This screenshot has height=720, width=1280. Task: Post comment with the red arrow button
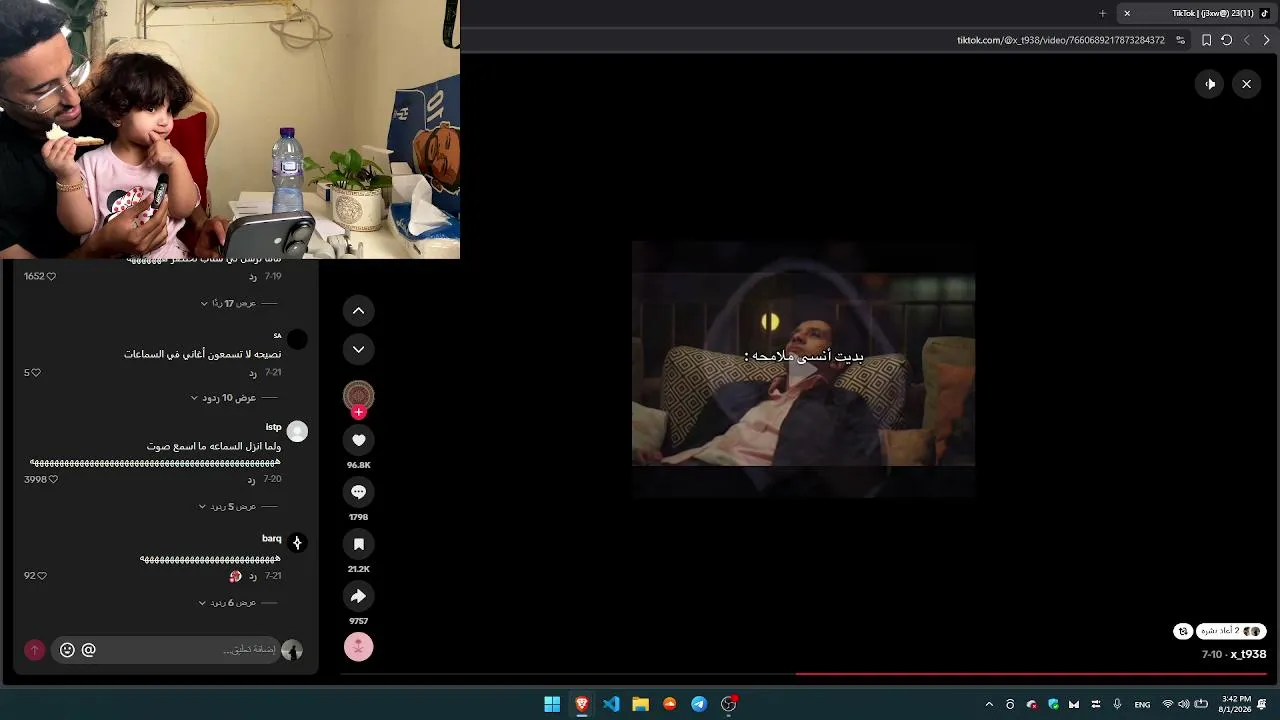pyautogui.click(x=34, y=650)
